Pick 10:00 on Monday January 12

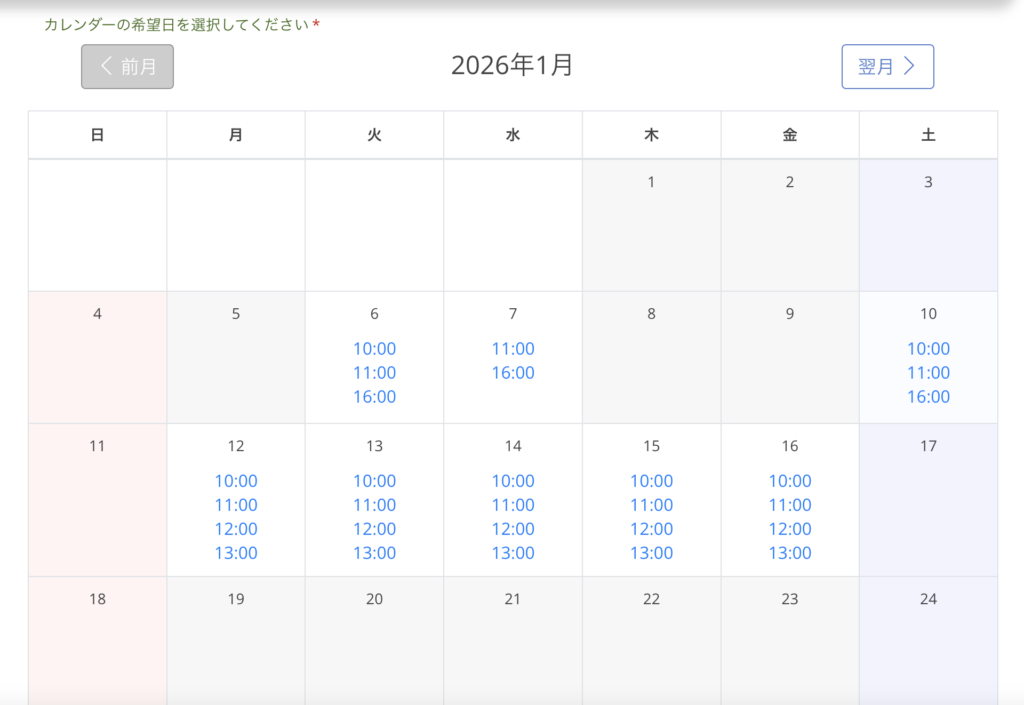coord(236,481)
